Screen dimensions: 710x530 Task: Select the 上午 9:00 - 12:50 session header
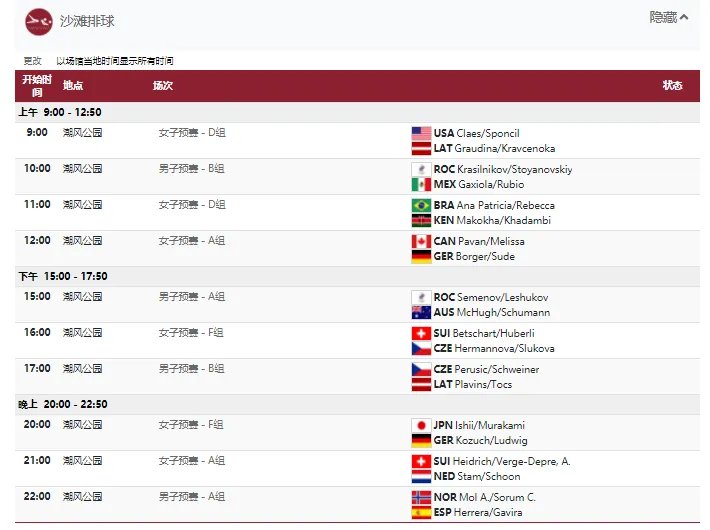pos(60,112)
